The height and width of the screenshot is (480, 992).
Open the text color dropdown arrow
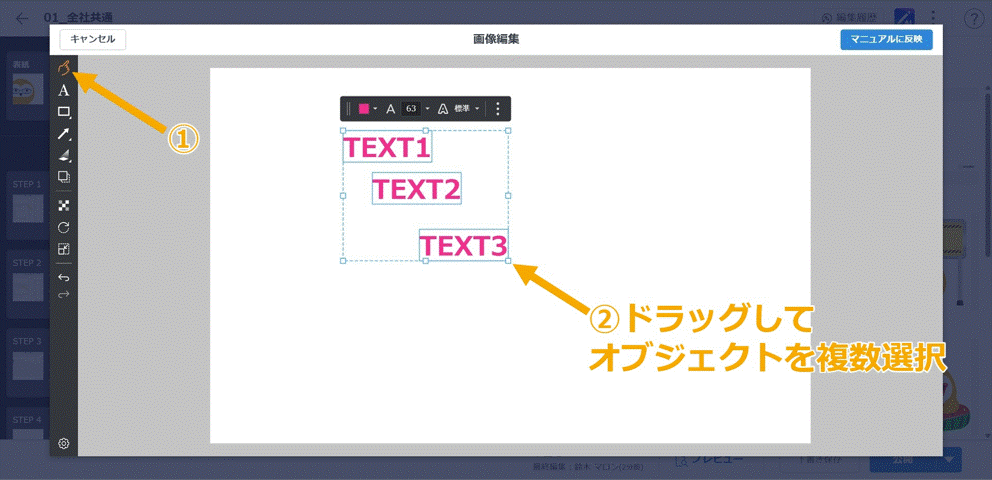pos(375,109)
